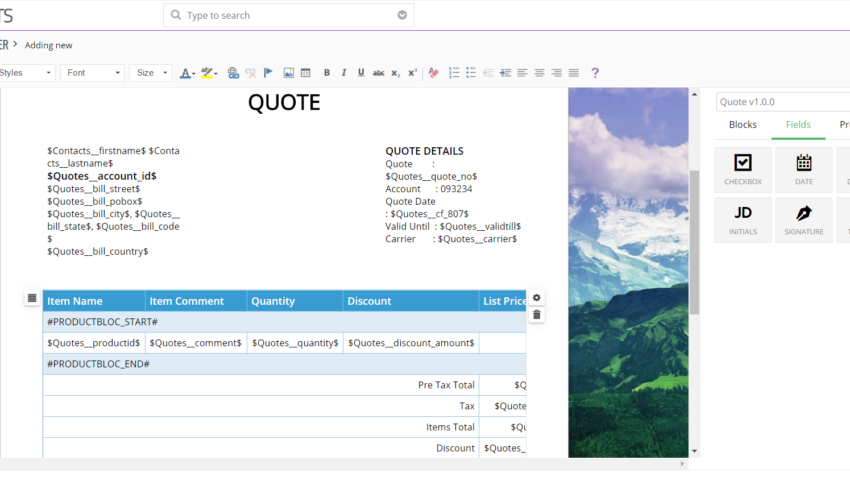The width and height of the screenshot is (850, 485).
Task: Click the Items Total label
Action: tap(450, 427)
